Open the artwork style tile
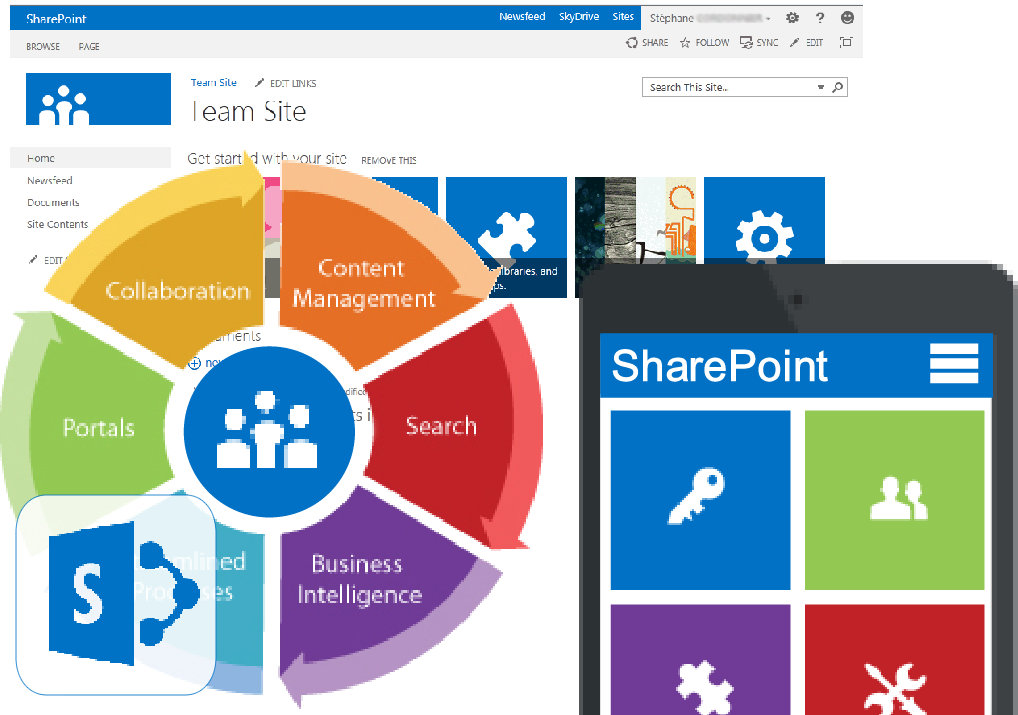Screen dimensions: 1018x715 636,220
